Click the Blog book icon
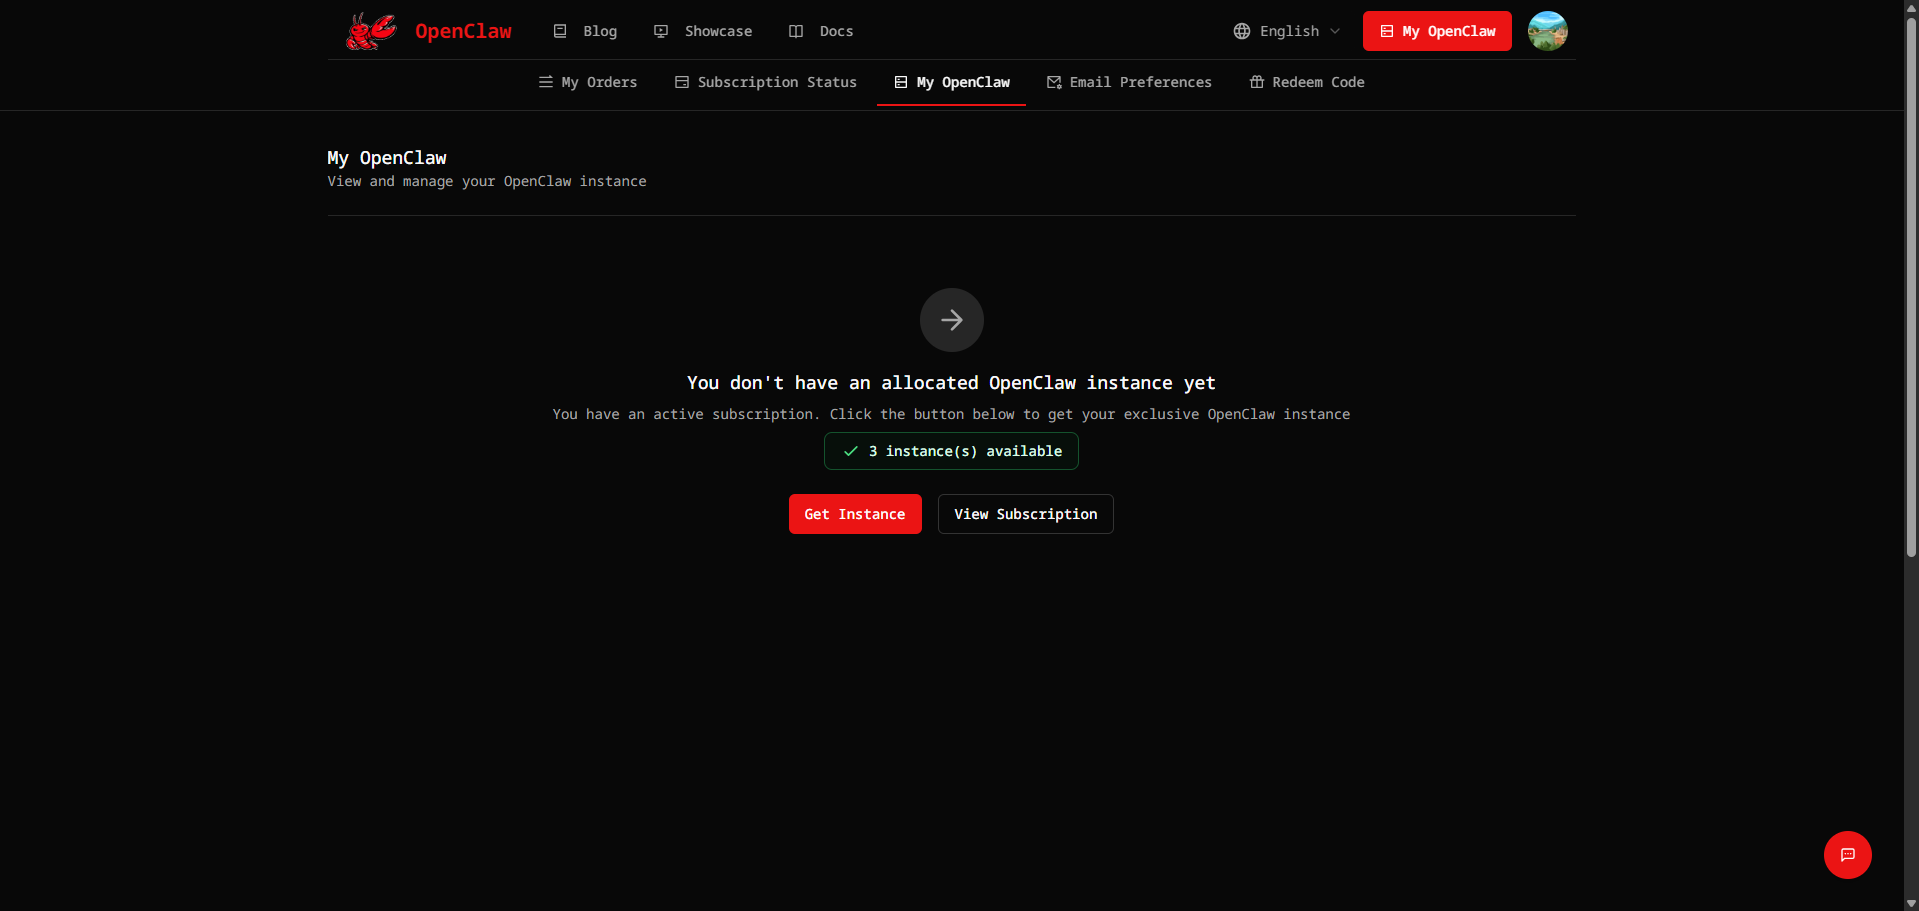This screenshot has width=1919, height=911. 561,31
